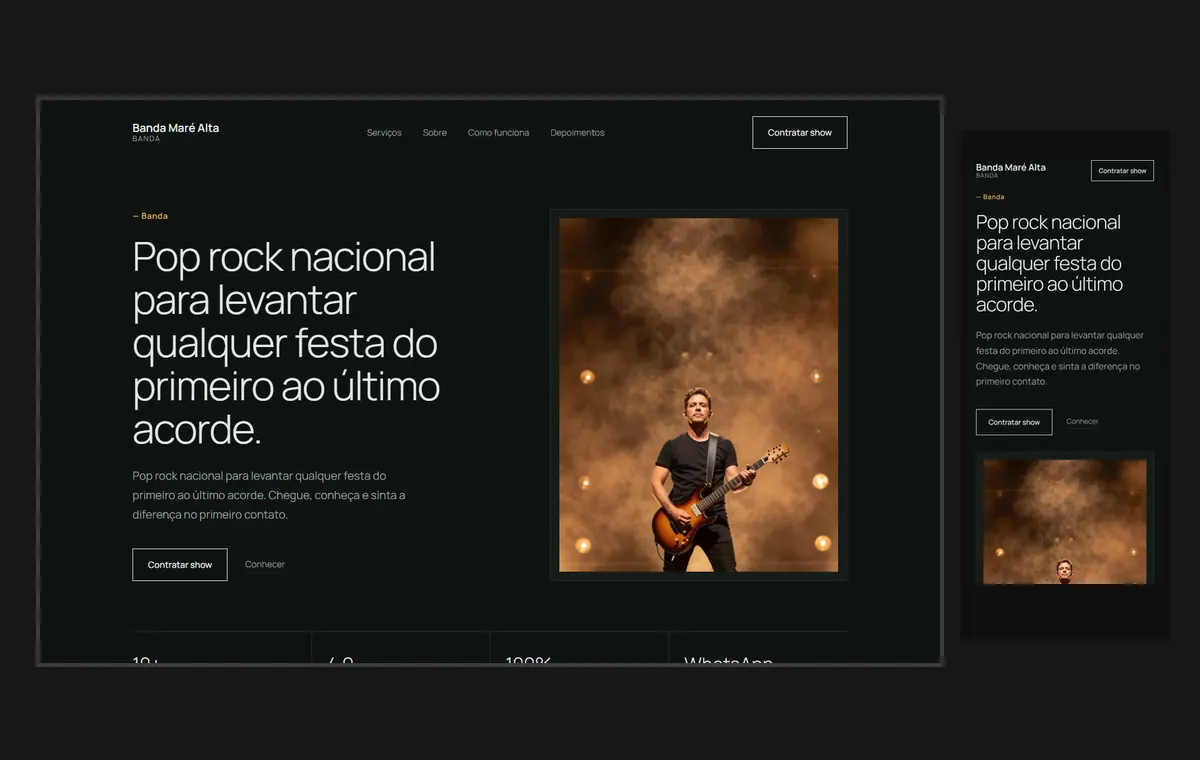This screenshot has width=1200, height=760.
Task: Click the orange '— Banda' label in desktop preview
Action: coord(150,216)
